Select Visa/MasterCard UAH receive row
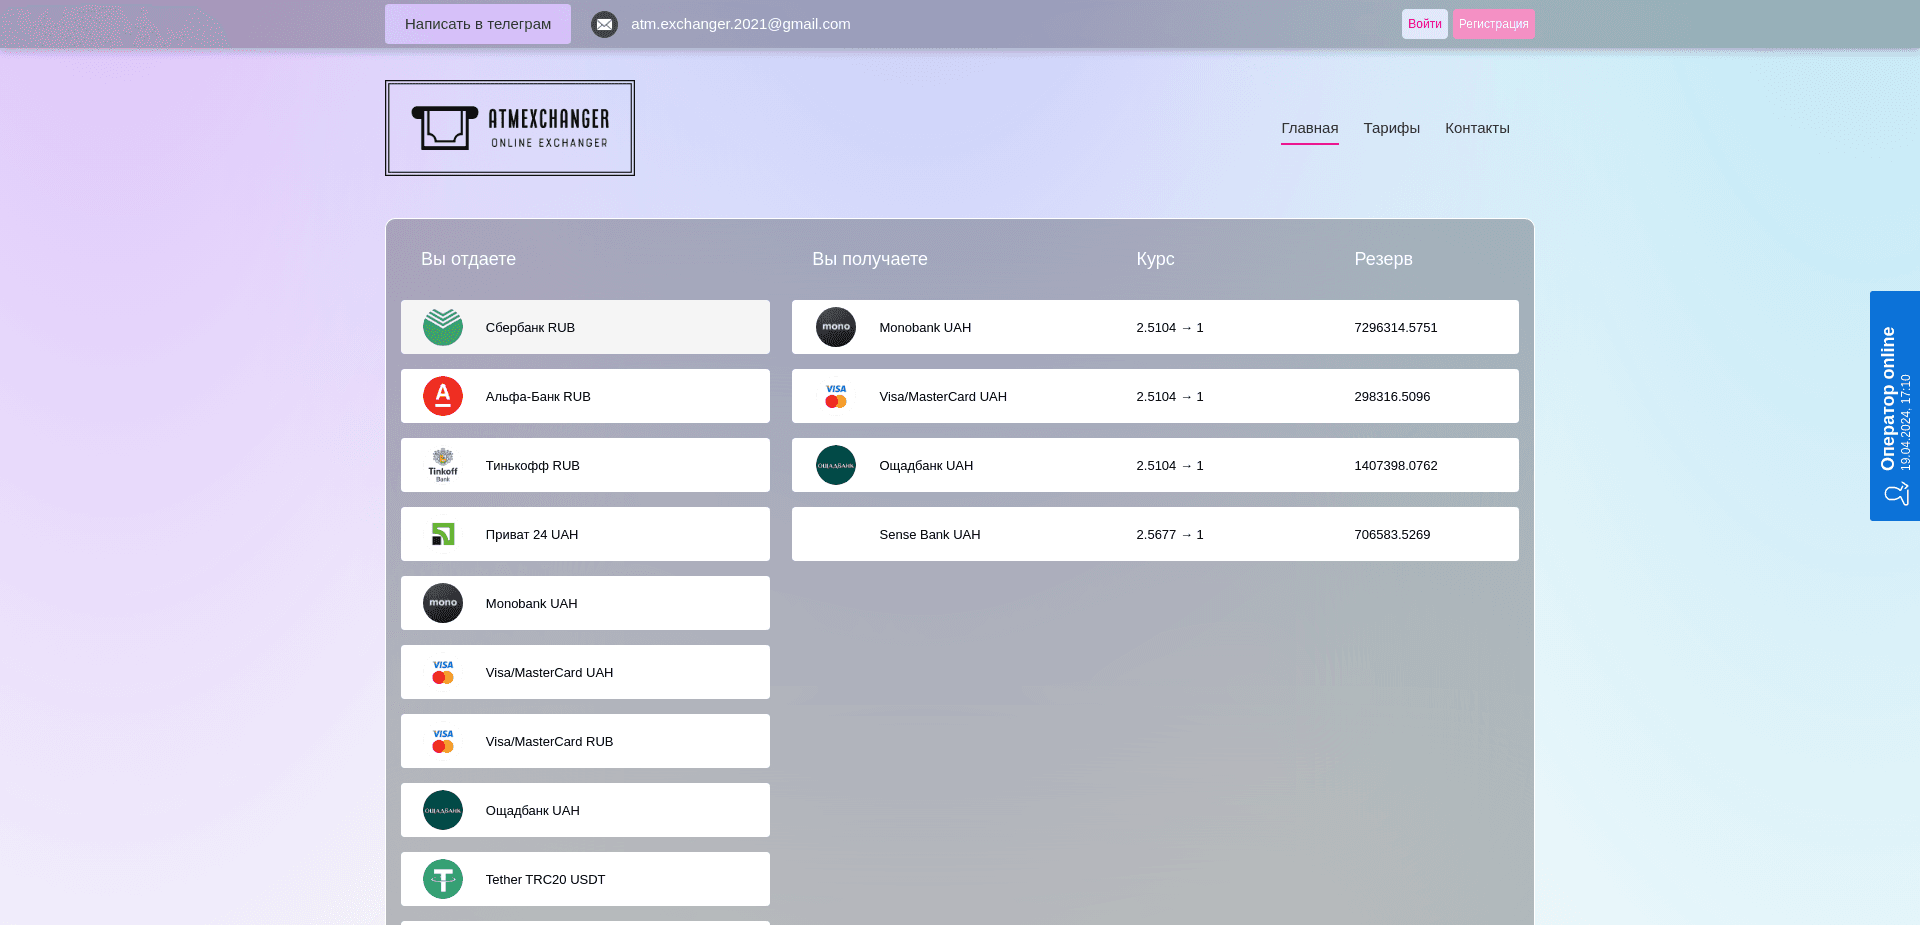 point(1155,396)
